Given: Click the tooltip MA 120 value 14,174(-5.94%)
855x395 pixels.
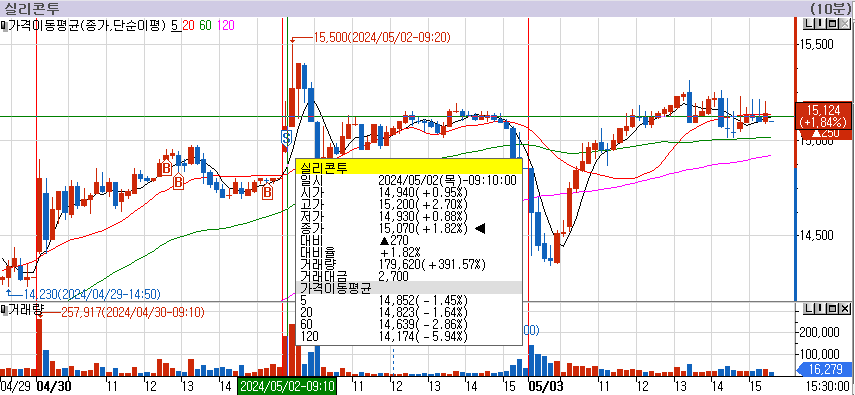Looking at the screenshot, I should click(423, 337).
